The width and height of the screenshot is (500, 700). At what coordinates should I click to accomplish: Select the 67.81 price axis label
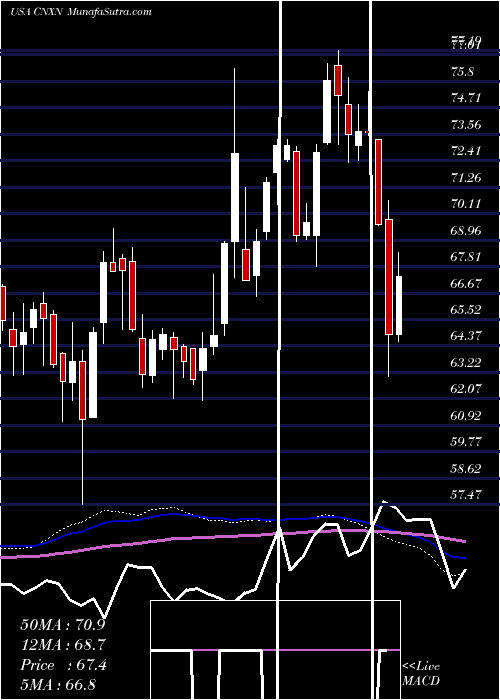tap(466, 257)
